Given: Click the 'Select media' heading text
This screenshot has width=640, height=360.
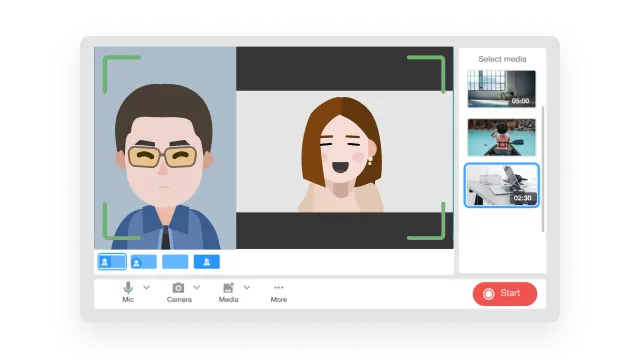Looking at the screenshot, I should [502, 59].
